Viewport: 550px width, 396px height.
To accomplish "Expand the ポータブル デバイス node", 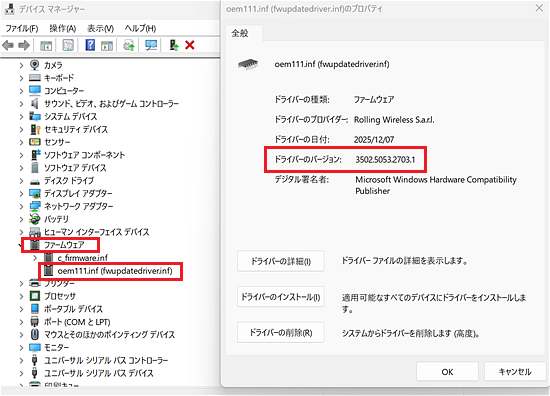I will [x=21, y=309].
